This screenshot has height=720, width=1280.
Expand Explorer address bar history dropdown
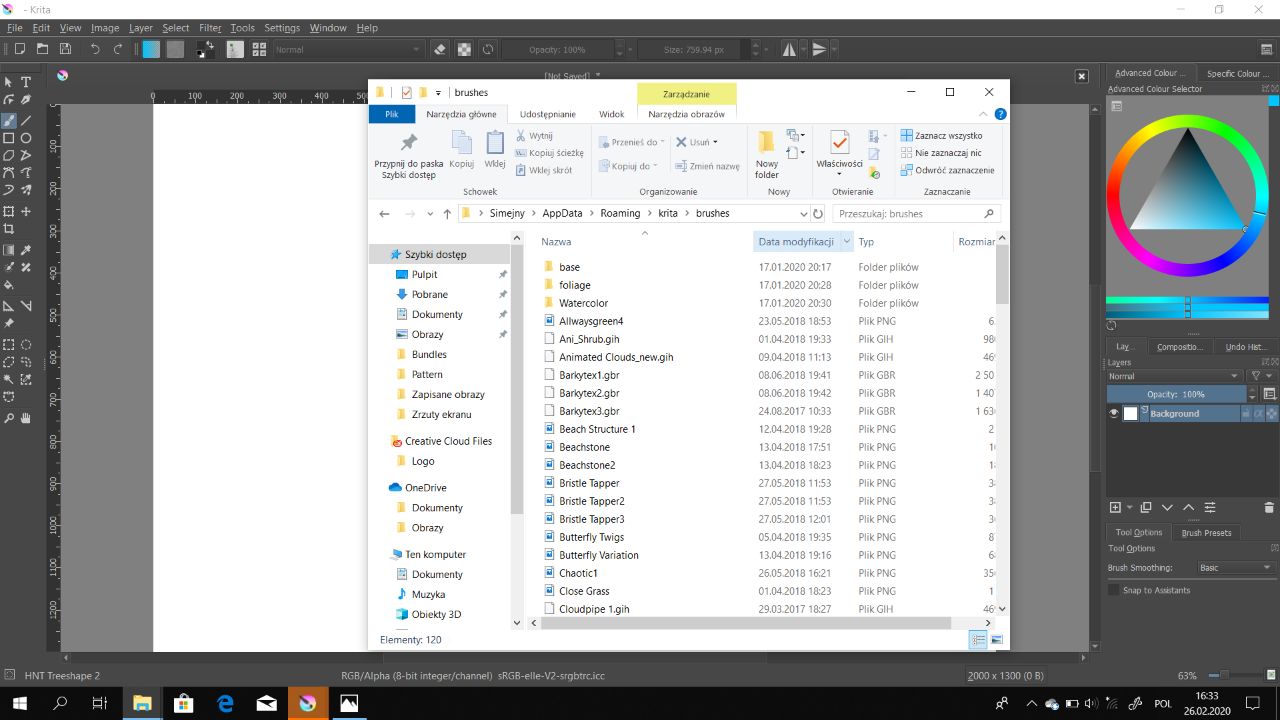coord(804,214)
